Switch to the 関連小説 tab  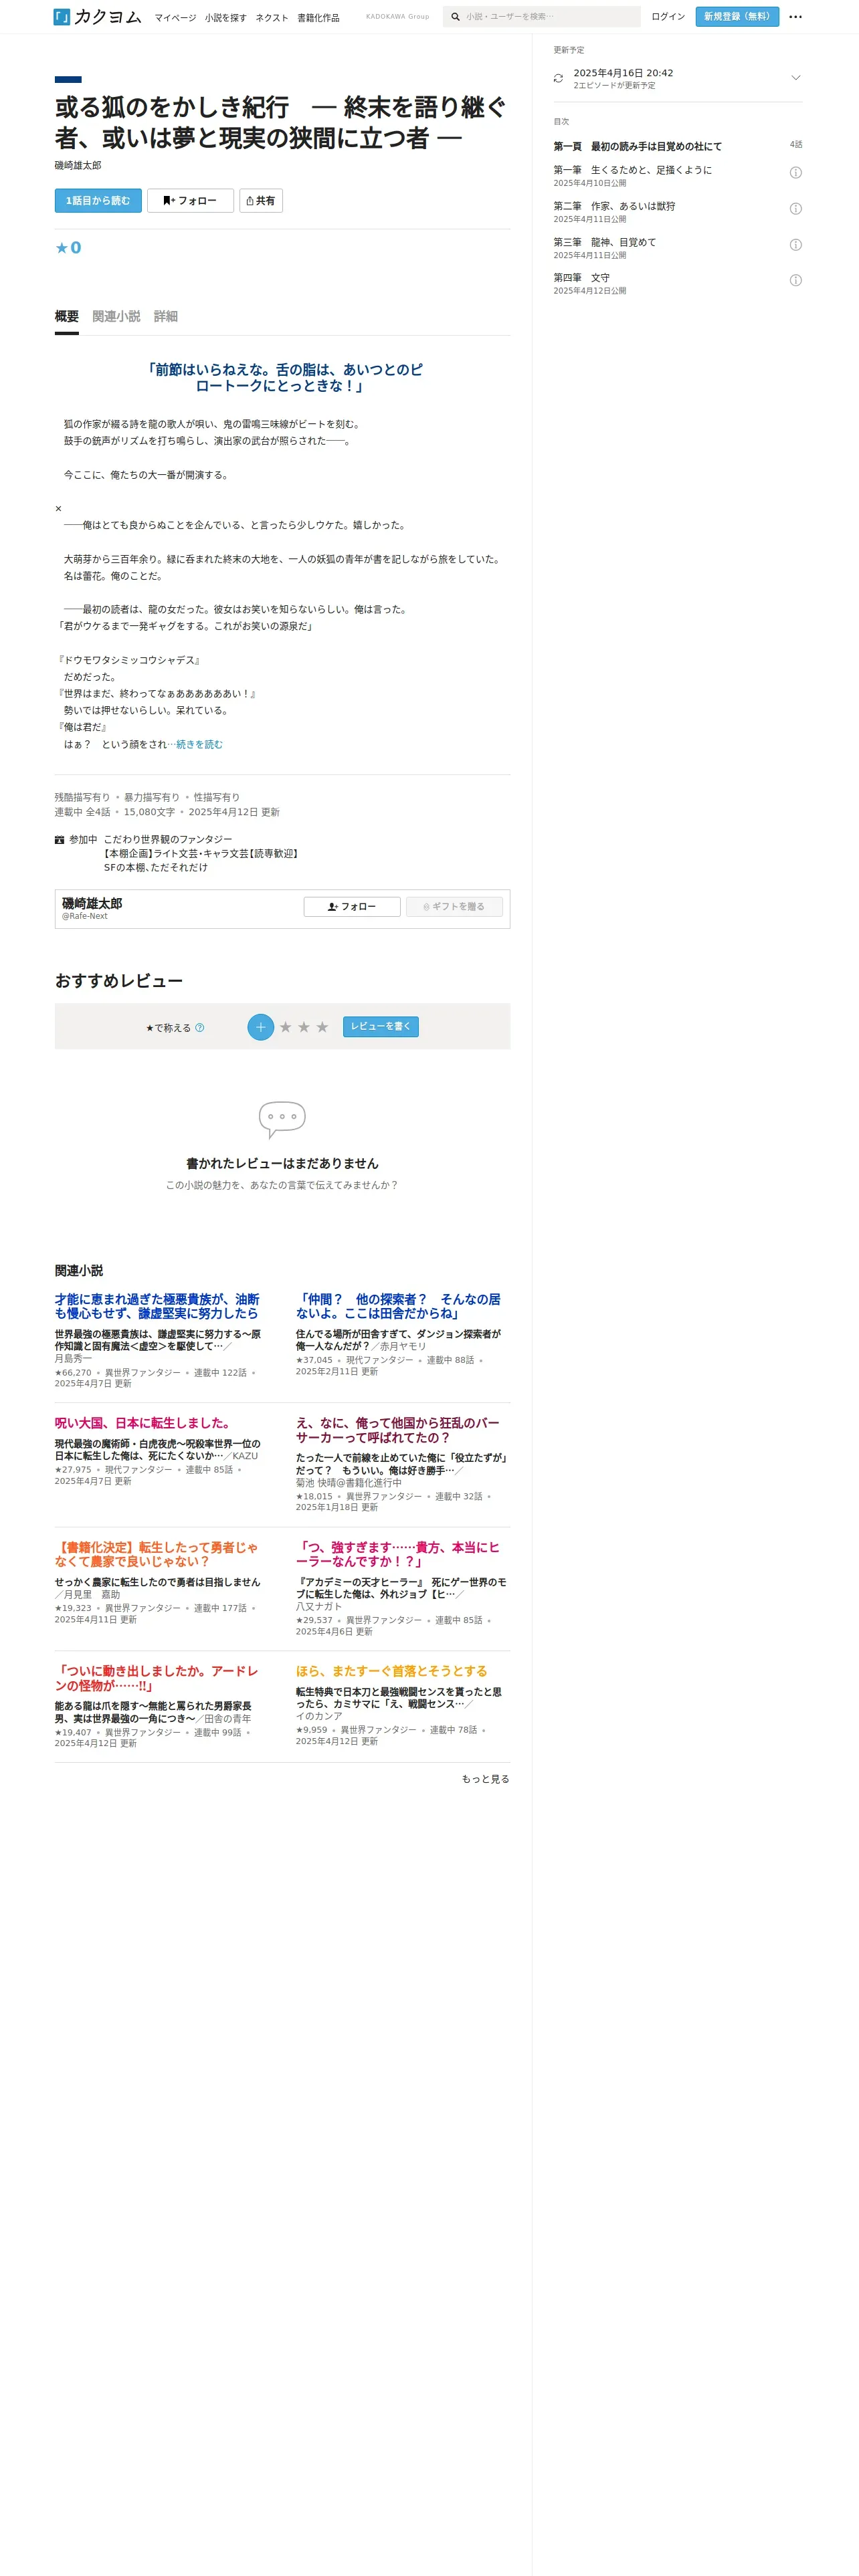116,317
